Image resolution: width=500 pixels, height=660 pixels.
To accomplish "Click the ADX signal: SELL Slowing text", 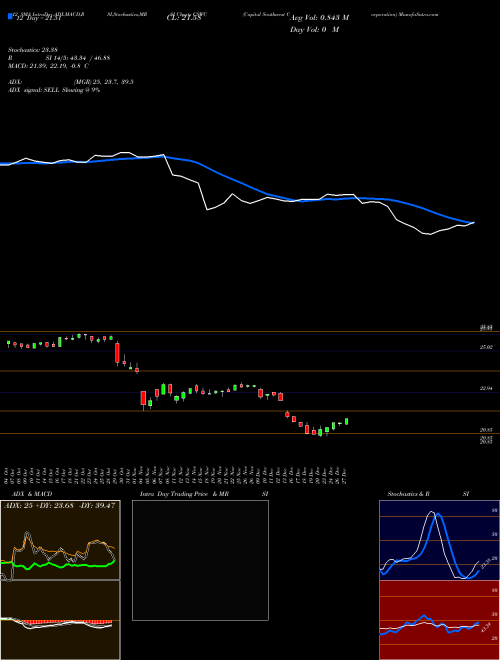I will (x=54, y=90).
